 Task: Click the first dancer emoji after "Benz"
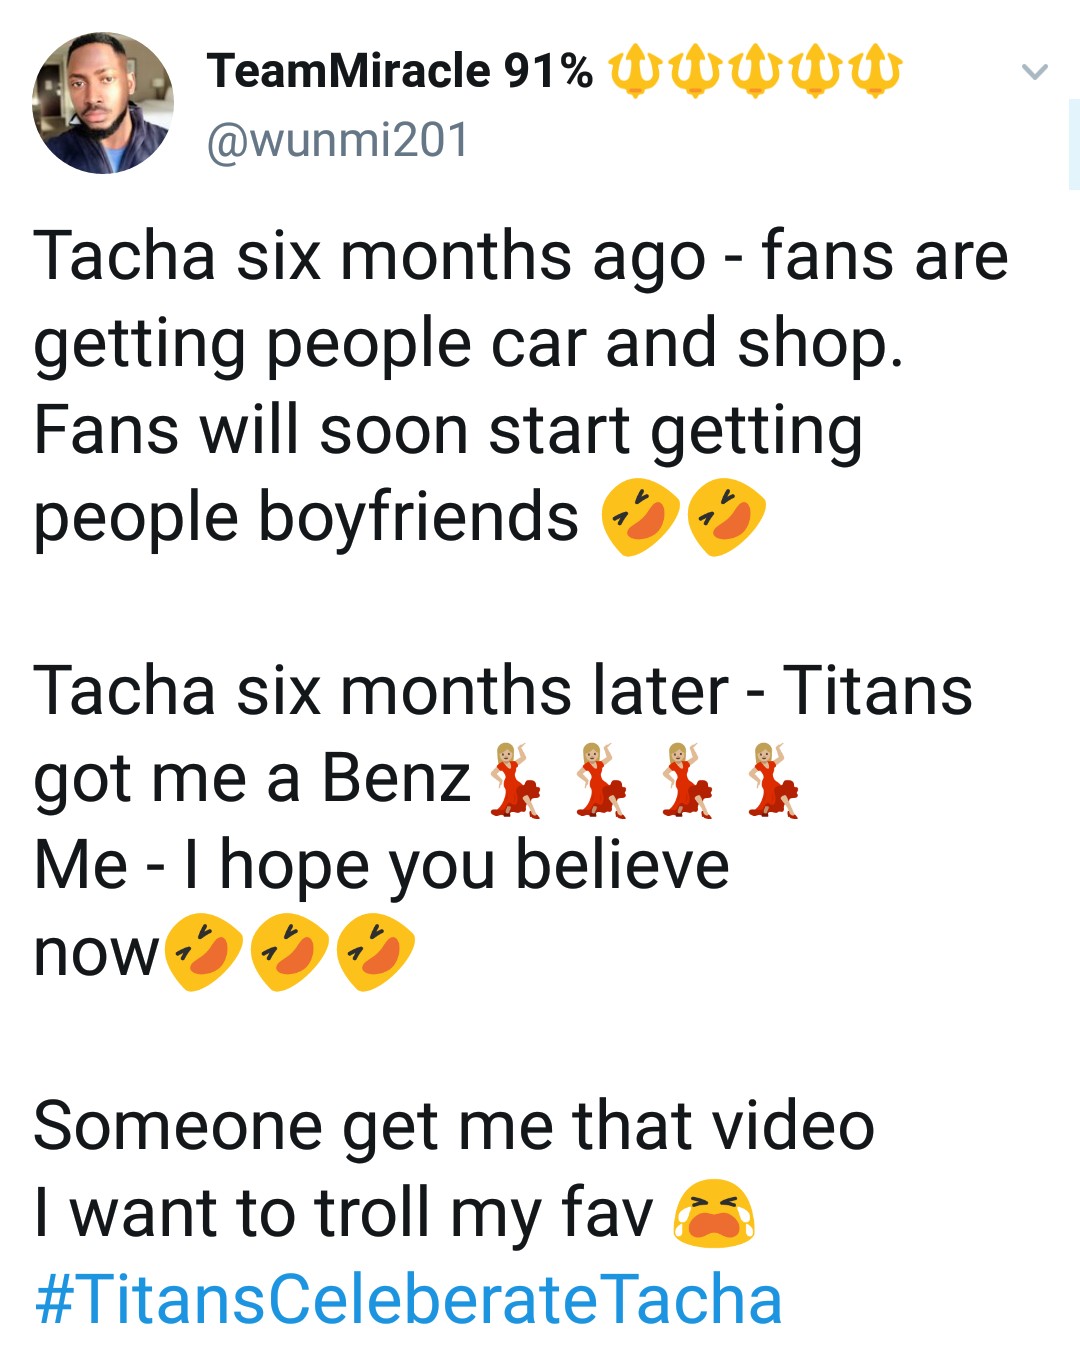tap(515, 780)
